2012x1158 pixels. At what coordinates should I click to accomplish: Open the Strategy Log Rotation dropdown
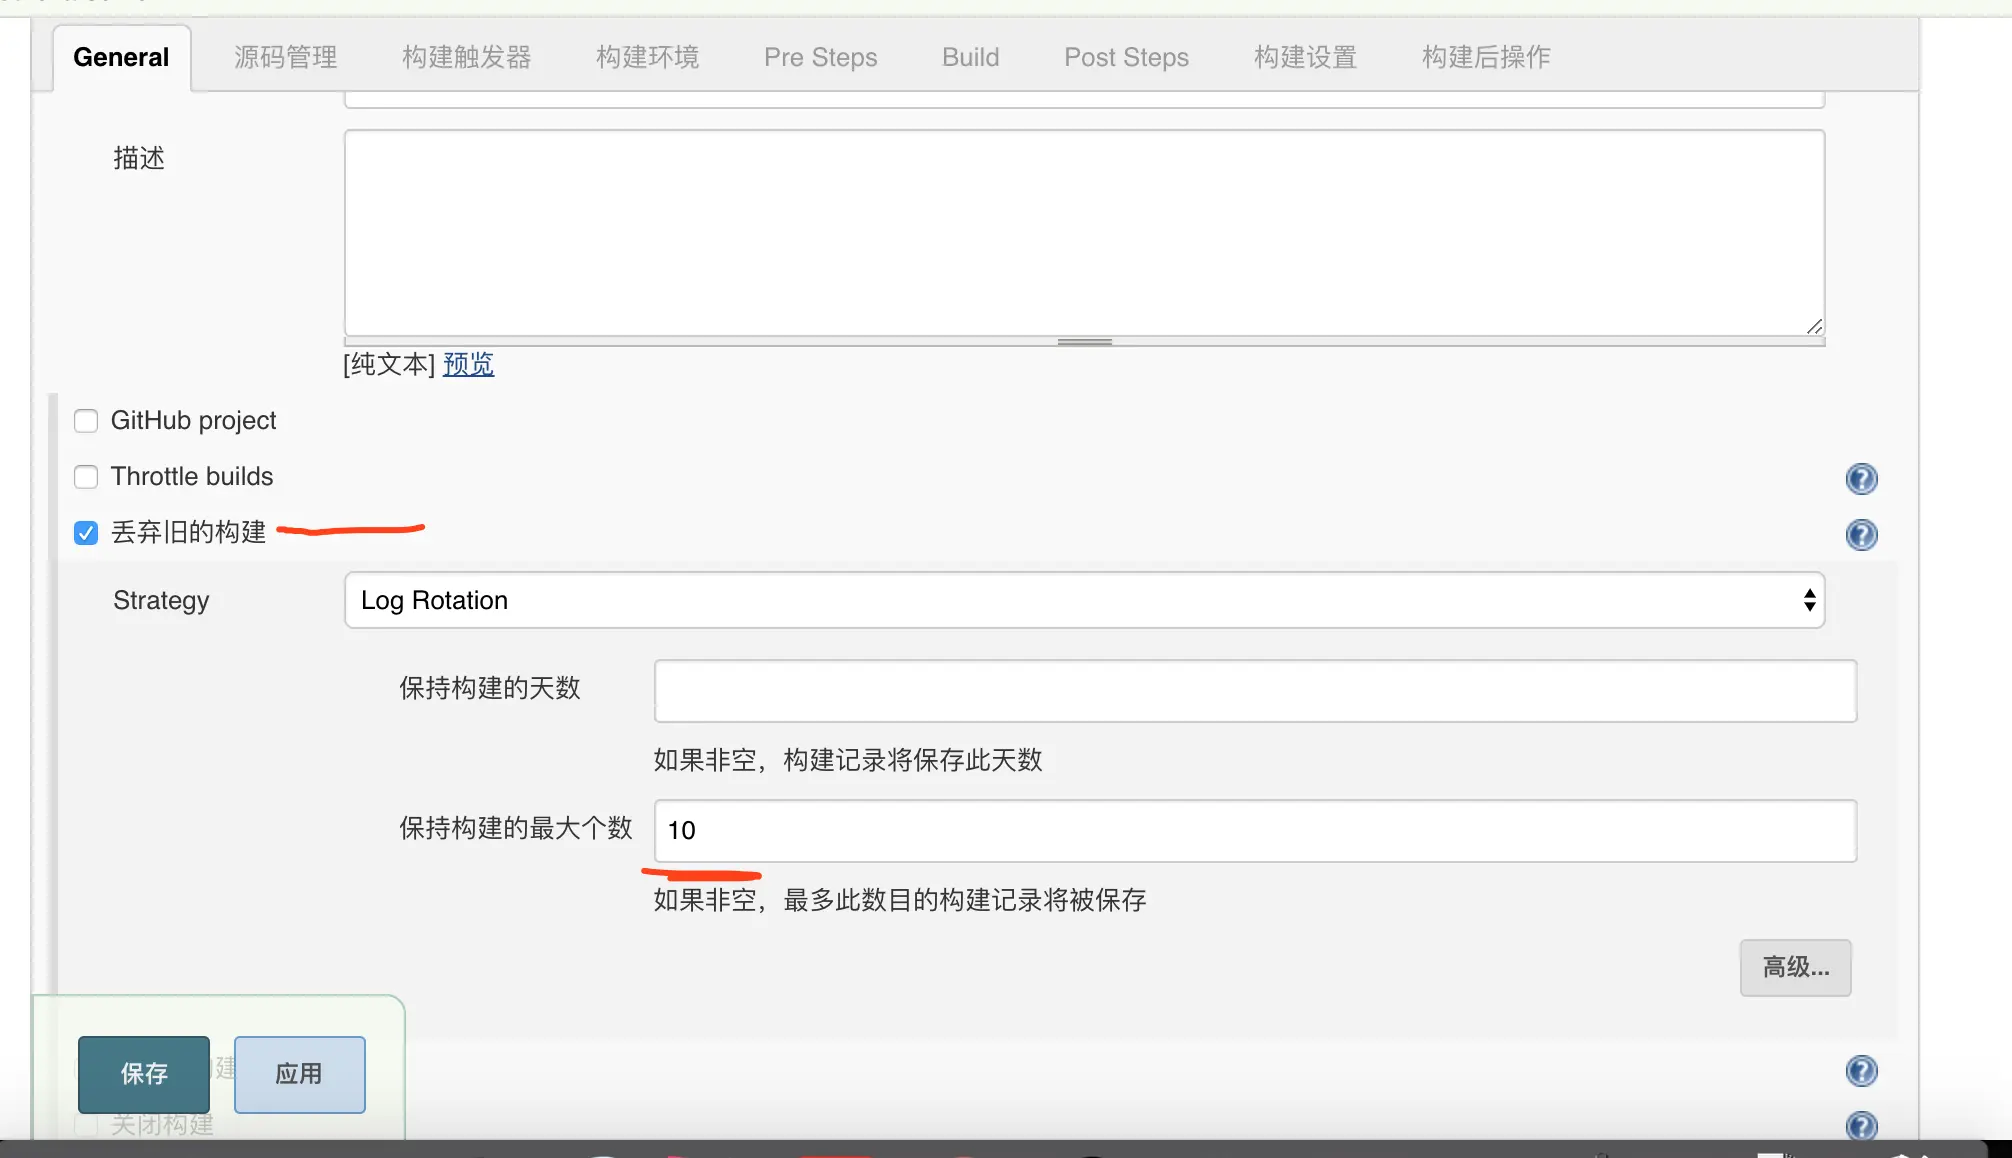point(1084,600)
